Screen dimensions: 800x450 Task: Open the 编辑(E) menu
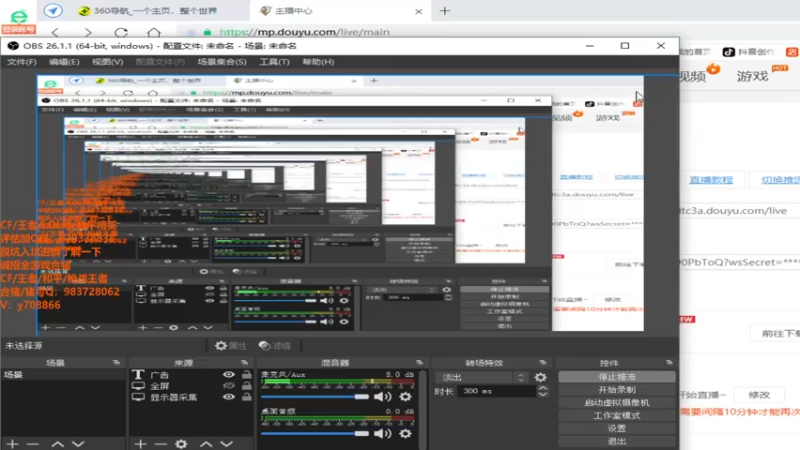click(x=64, y=62)
